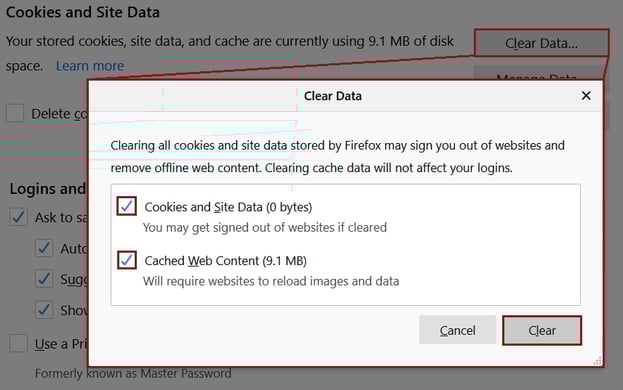Close the Clear Data dialog
The image size is (623, 390).
586,96
